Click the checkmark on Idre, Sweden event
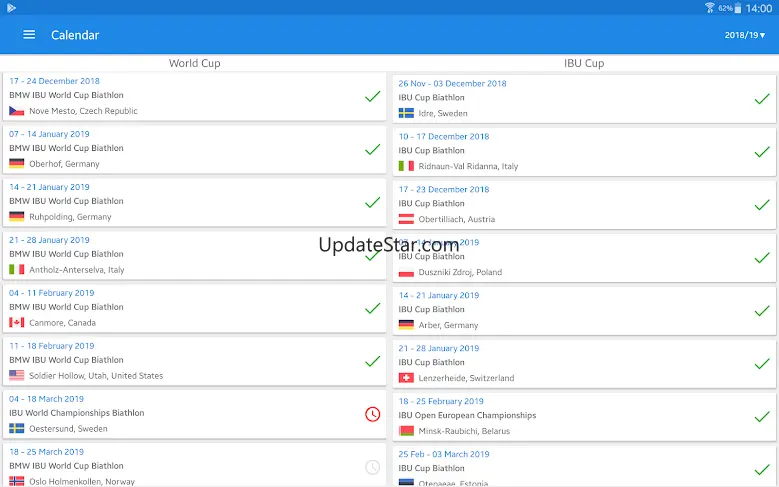This screenshot has height=487, width=779. (762, 99)
